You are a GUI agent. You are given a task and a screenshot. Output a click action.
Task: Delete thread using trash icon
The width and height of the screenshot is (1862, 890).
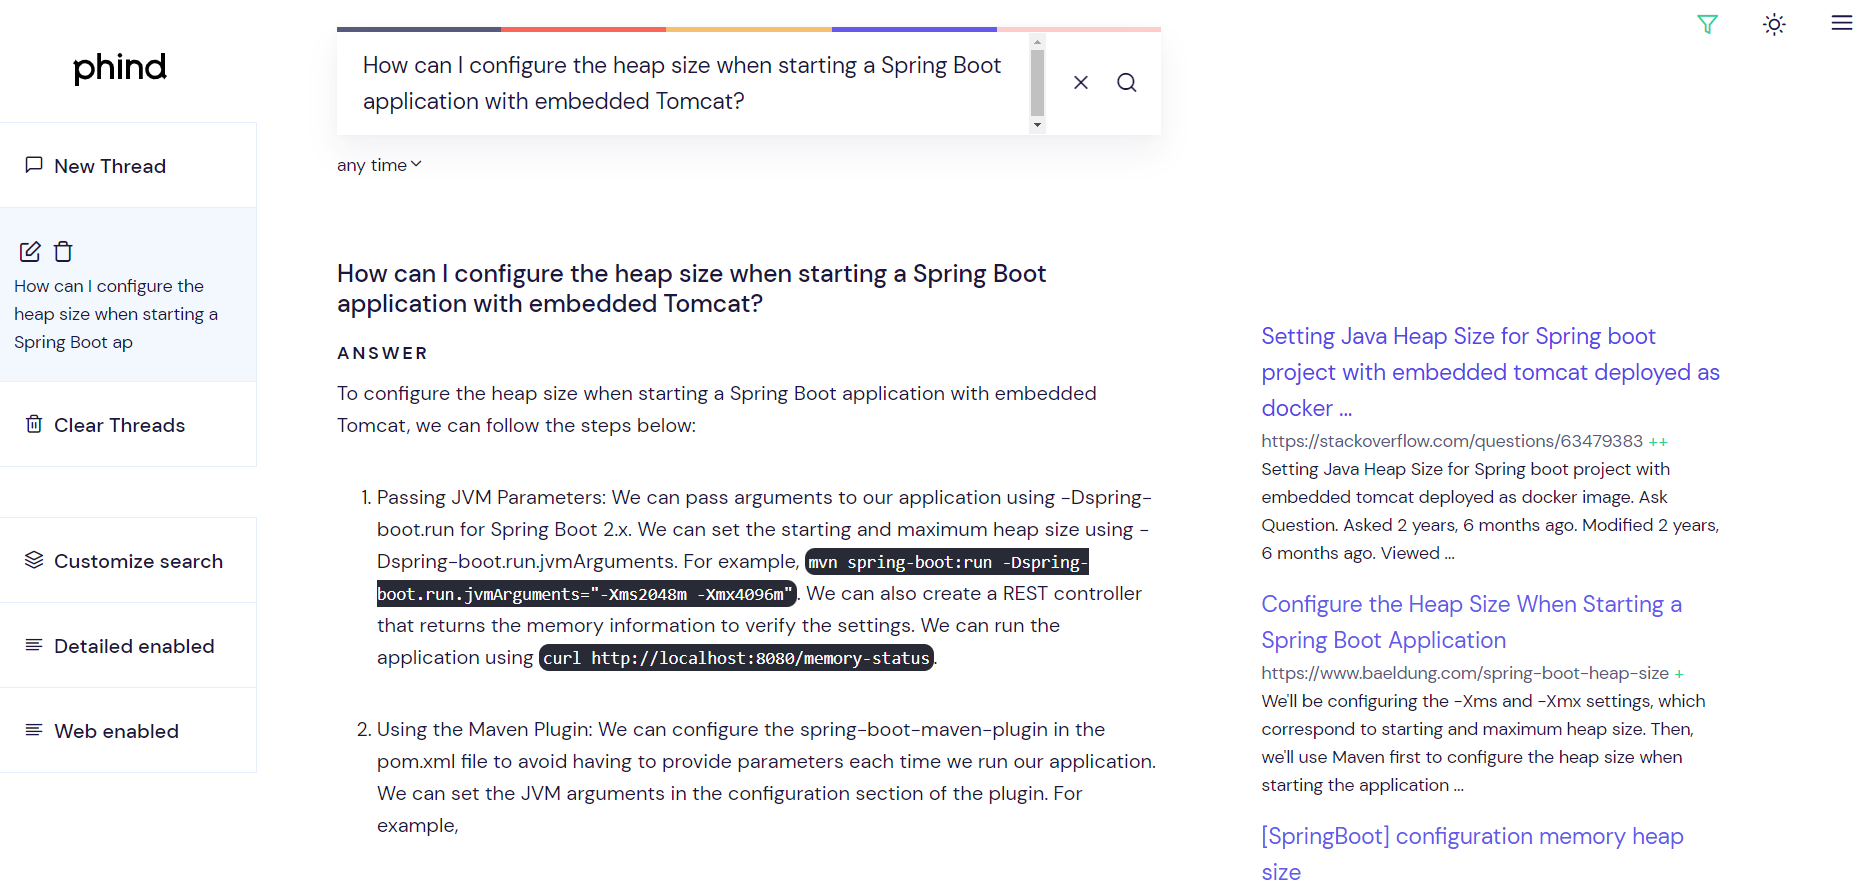pyautogui.click(x=63, y=251)
